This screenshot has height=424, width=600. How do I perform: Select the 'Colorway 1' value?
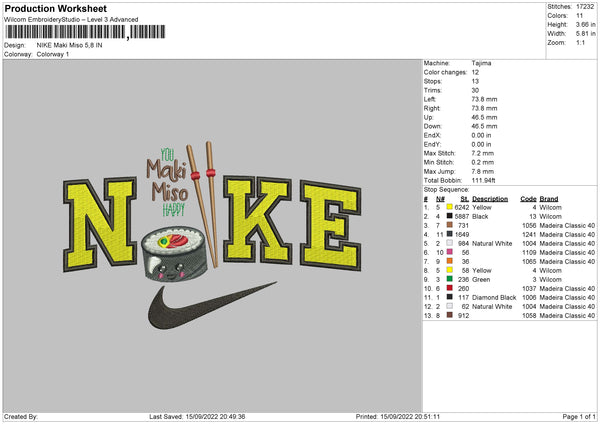pos(53,54)
